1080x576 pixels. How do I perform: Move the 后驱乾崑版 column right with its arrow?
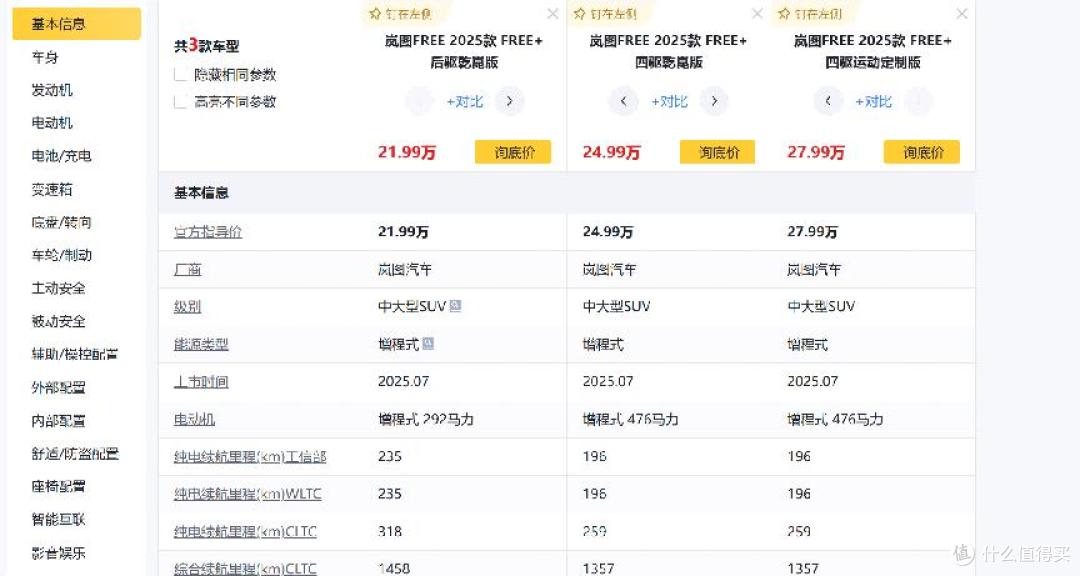click(510, 101)
